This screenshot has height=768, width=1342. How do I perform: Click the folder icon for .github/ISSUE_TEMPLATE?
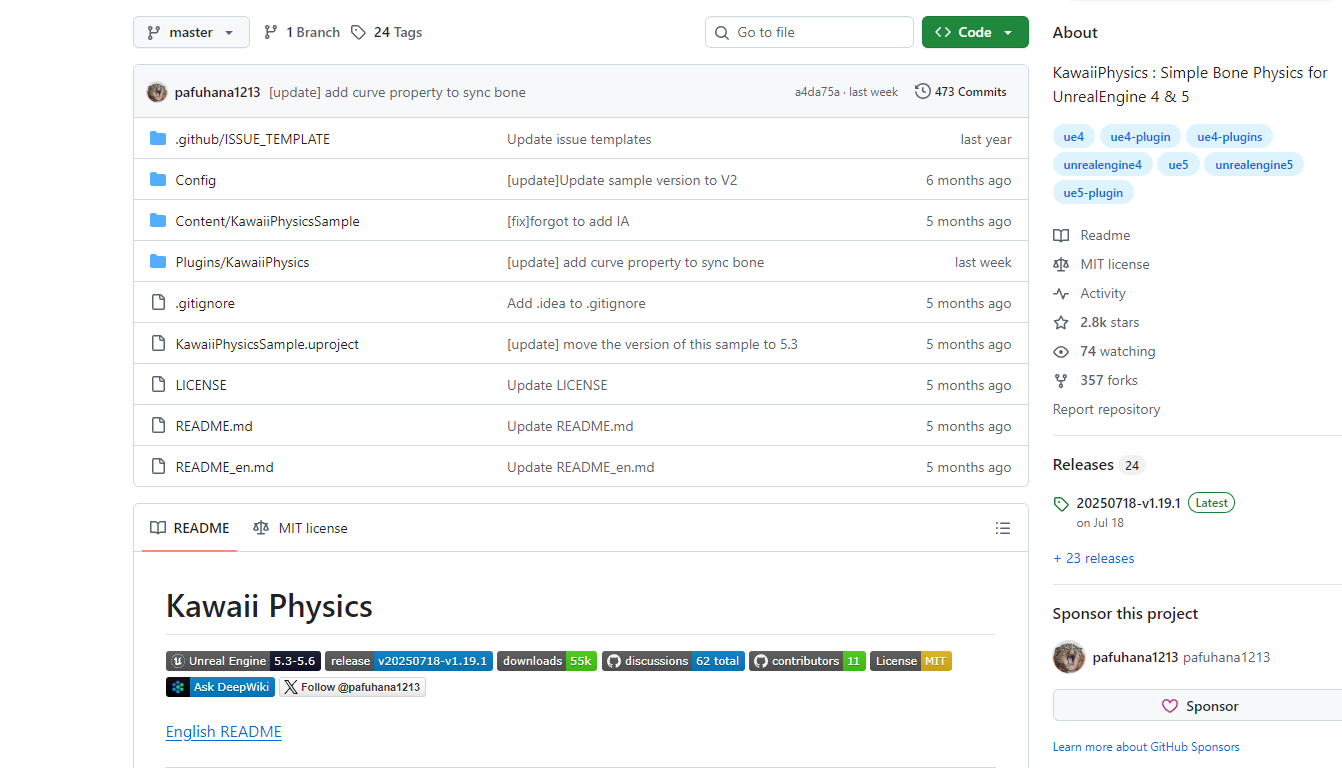pos(158,139)
